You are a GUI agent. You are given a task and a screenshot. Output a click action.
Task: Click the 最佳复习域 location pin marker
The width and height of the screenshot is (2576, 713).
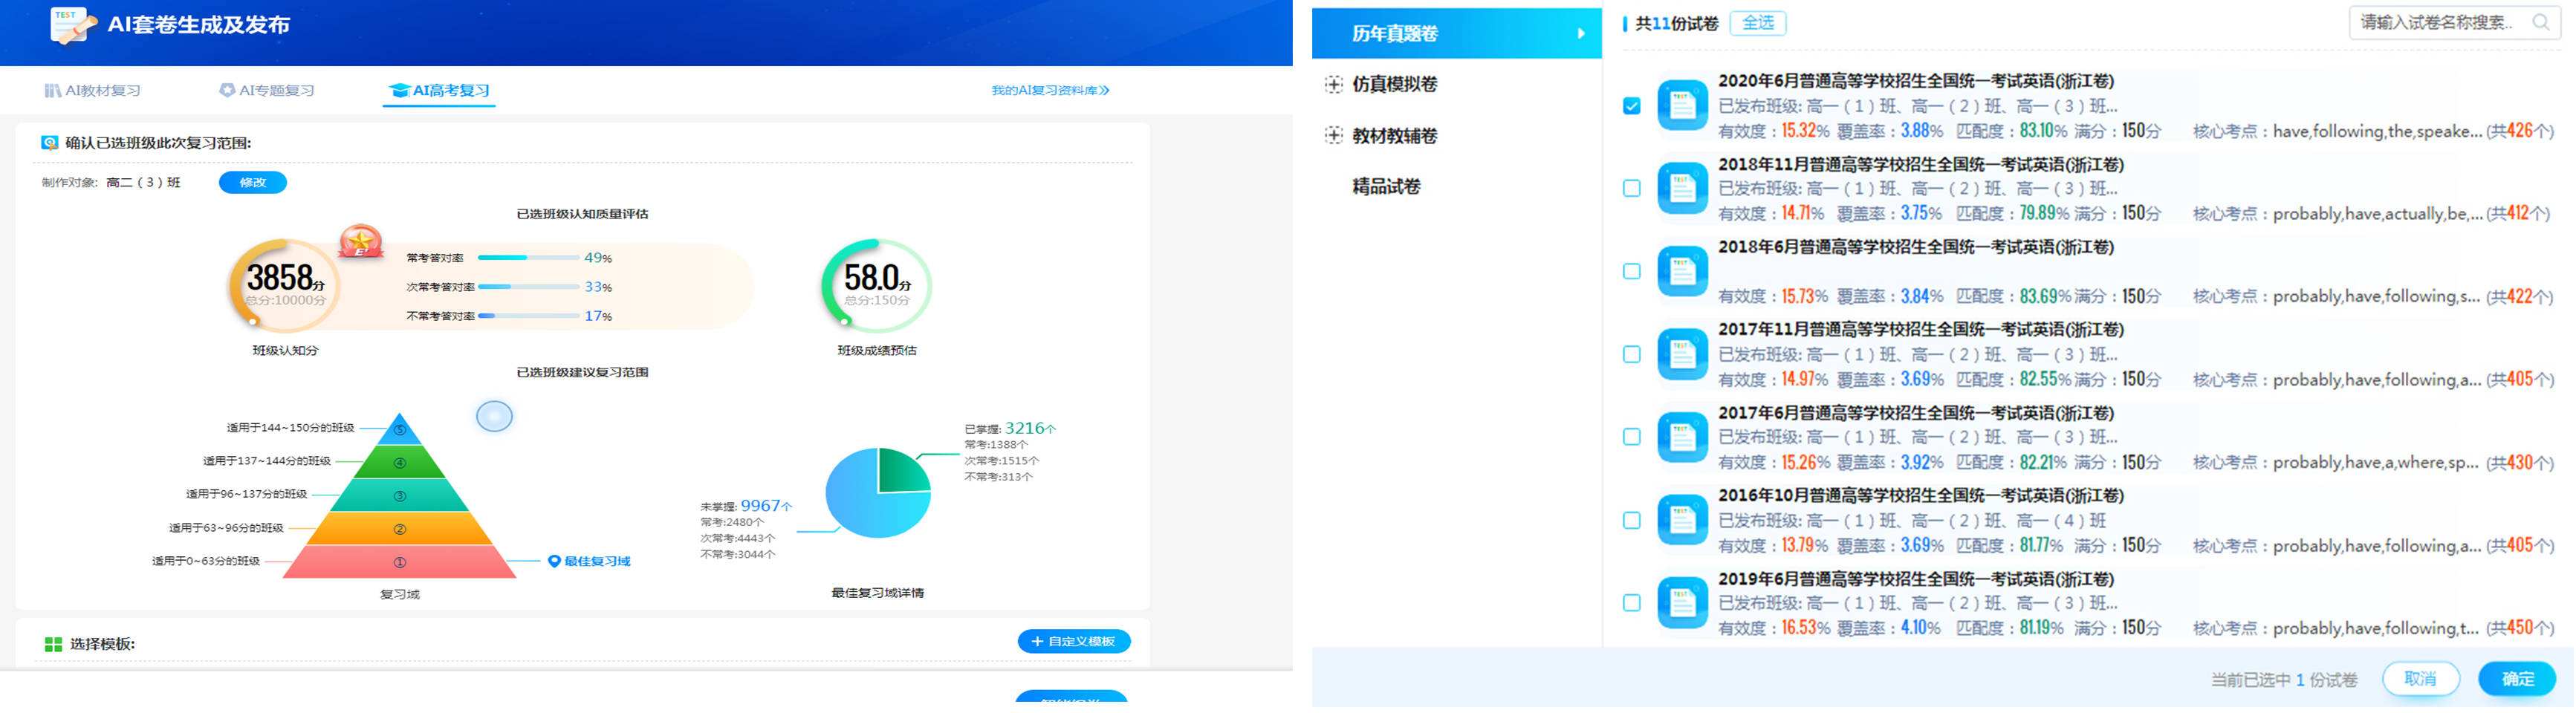coord(554,562)
